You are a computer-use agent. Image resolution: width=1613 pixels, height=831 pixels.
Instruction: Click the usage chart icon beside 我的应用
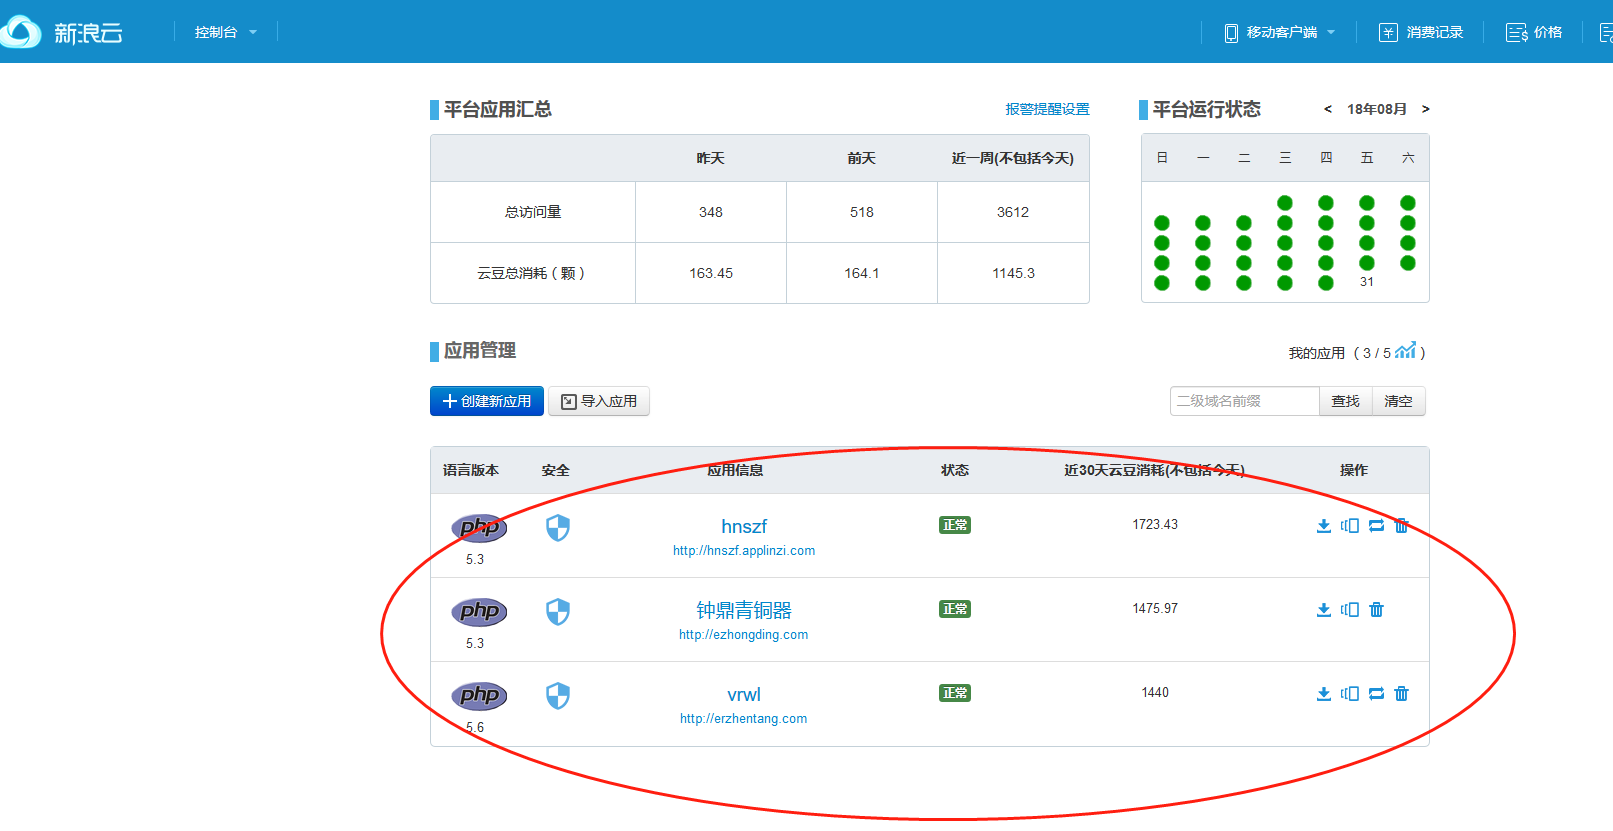coord(1405,350)
